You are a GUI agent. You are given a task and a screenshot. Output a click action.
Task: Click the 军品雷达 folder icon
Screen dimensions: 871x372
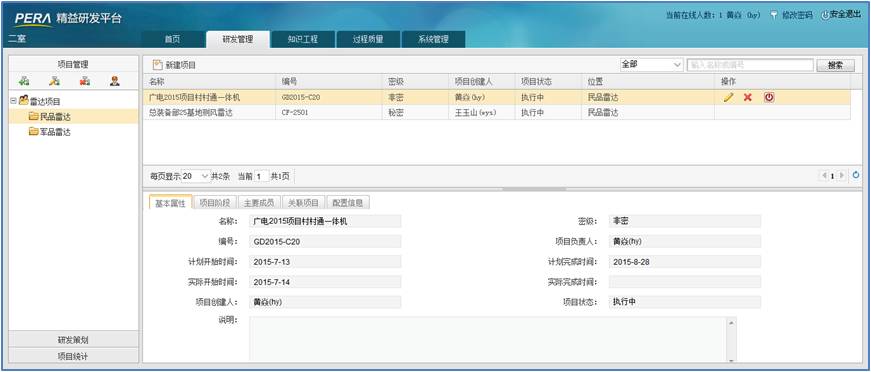coord(33,132)
